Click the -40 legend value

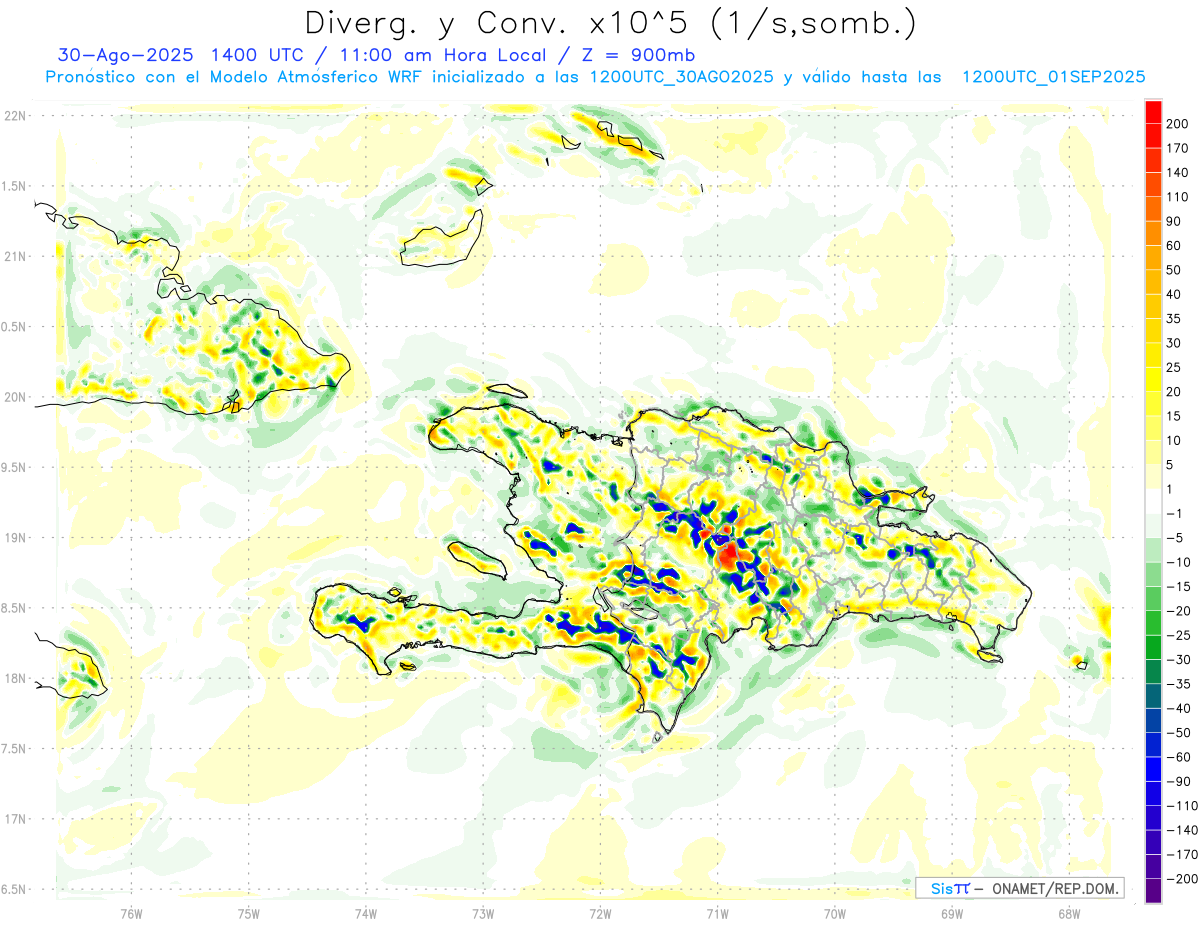(x=1178, y=709)
